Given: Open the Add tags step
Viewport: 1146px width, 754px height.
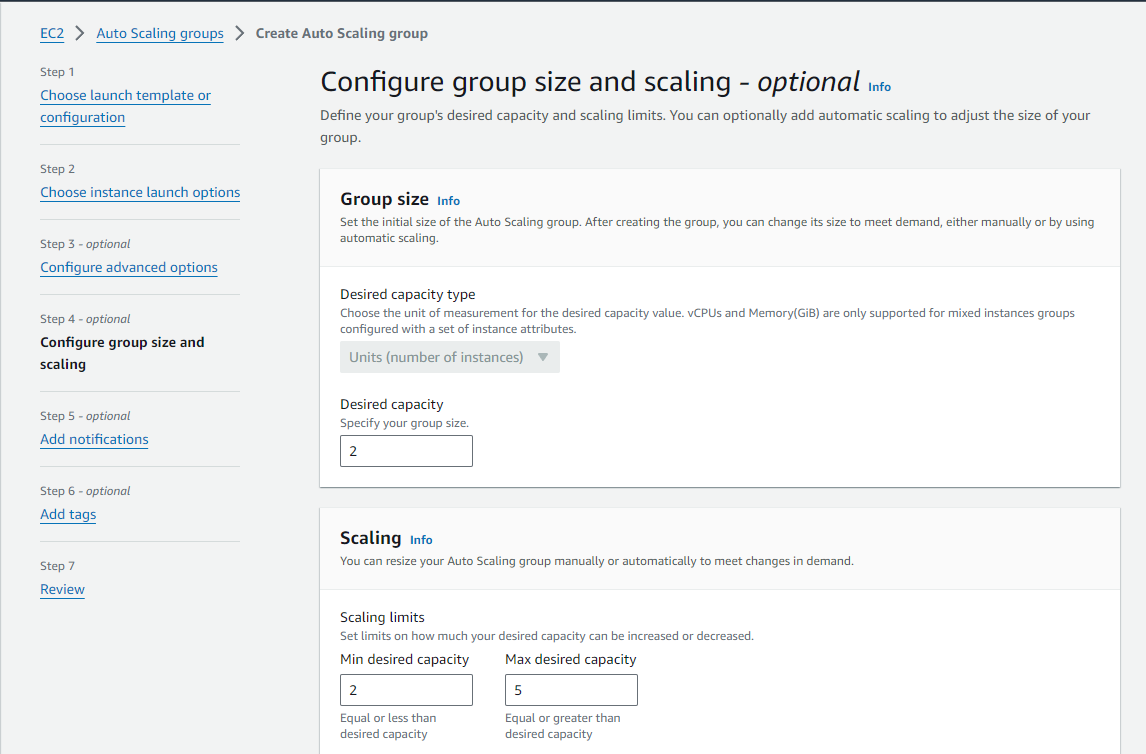Looking at the screenshot, I should [68, 514].
